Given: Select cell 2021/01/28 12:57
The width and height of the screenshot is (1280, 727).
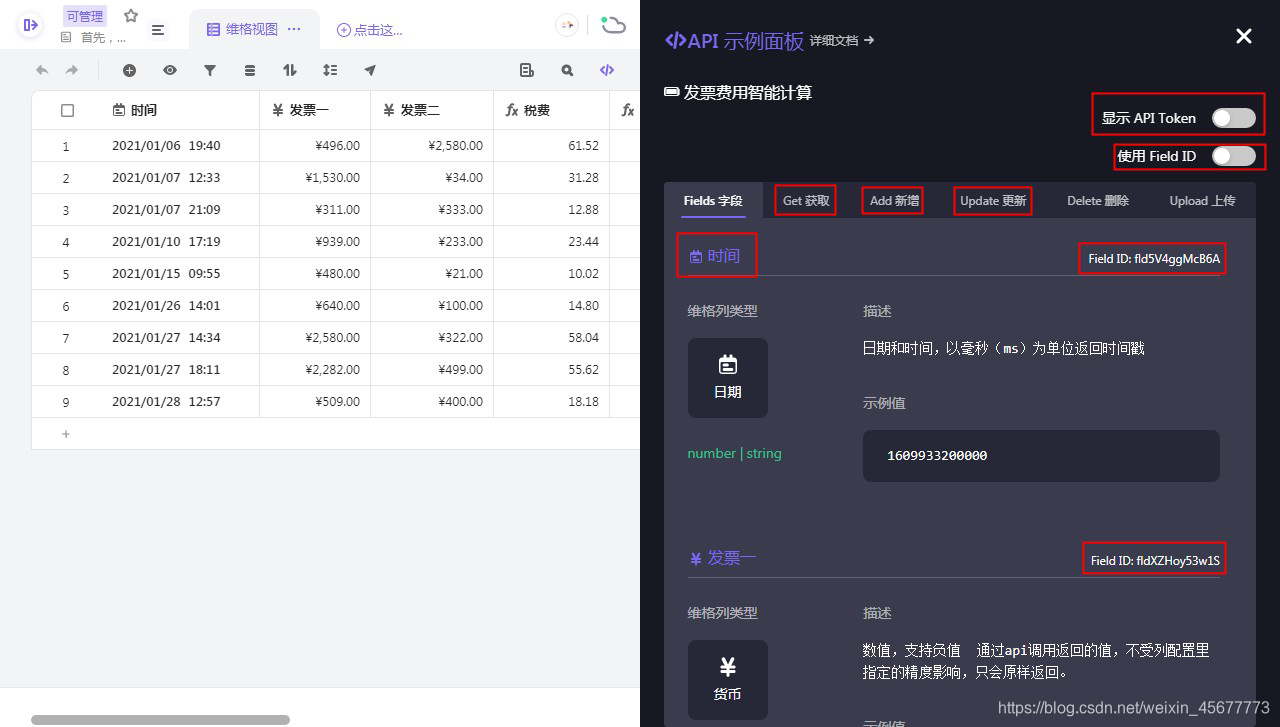Looking at the screenshot, I should pos(180,402).
